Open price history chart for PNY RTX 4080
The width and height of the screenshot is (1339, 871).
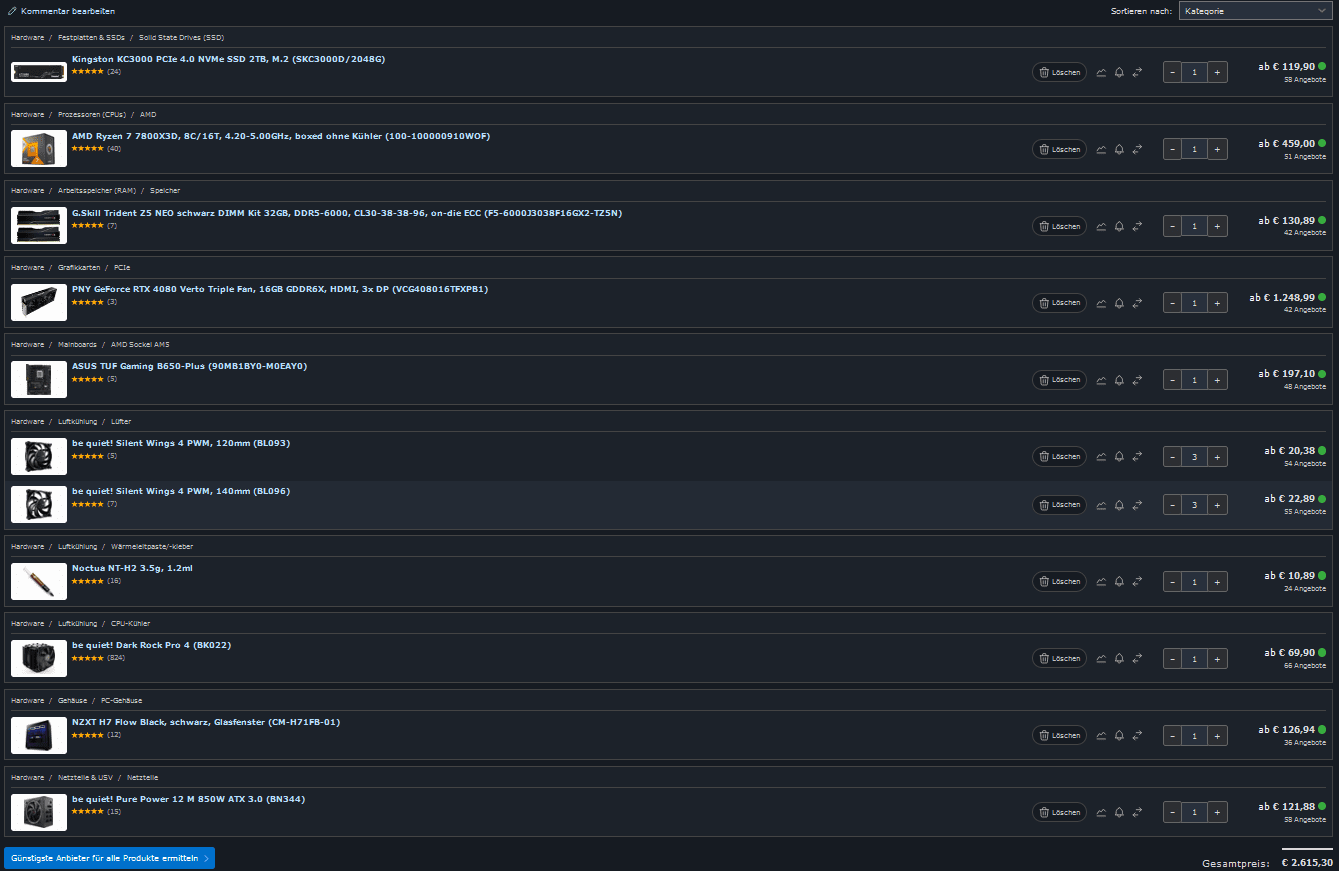pos(1101,303)
